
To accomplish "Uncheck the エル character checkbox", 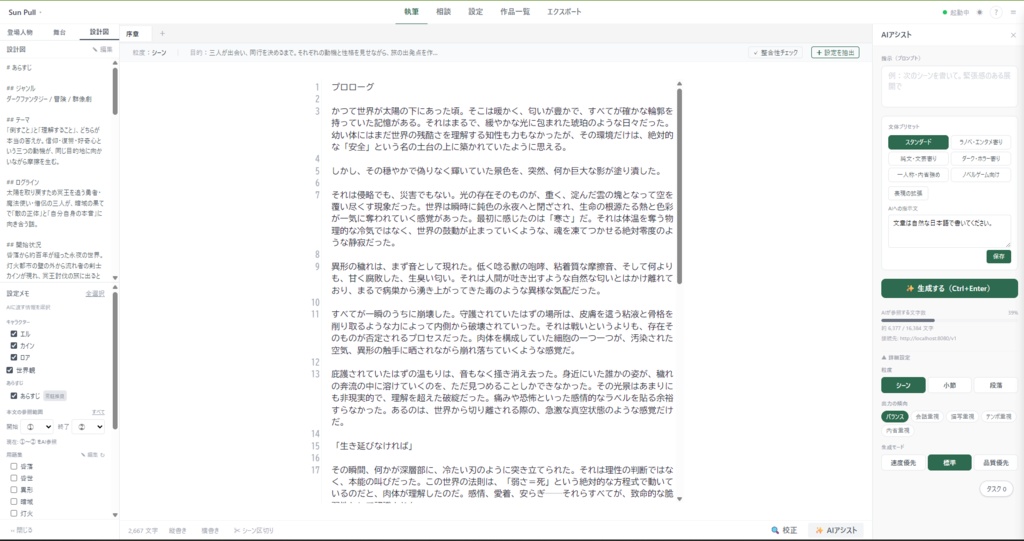I will click(14, 333).
